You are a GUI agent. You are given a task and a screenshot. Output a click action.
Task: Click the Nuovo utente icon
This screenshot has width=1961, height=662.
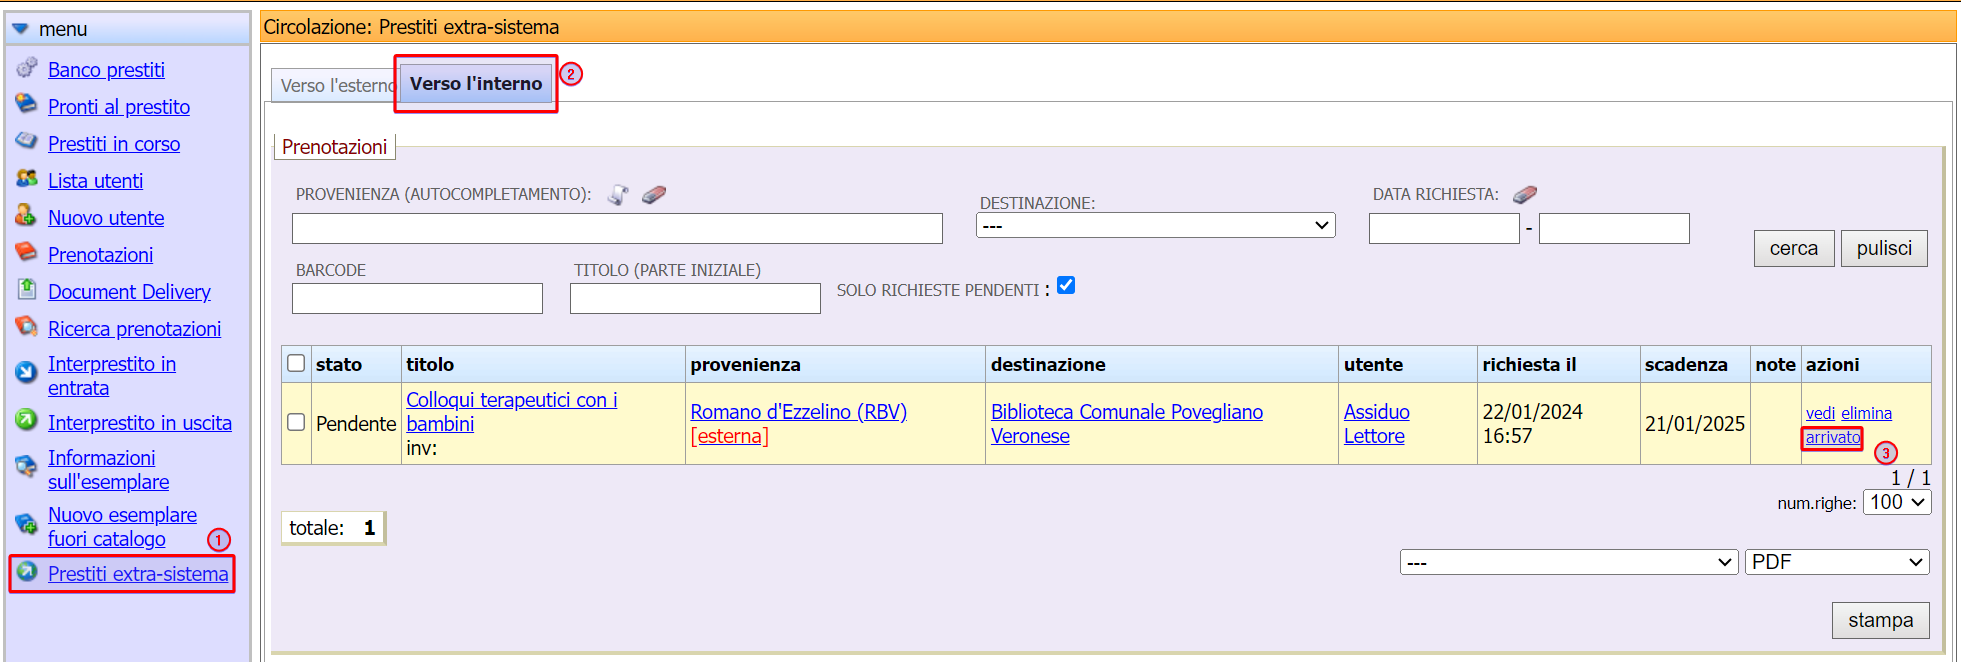point(27,216)
